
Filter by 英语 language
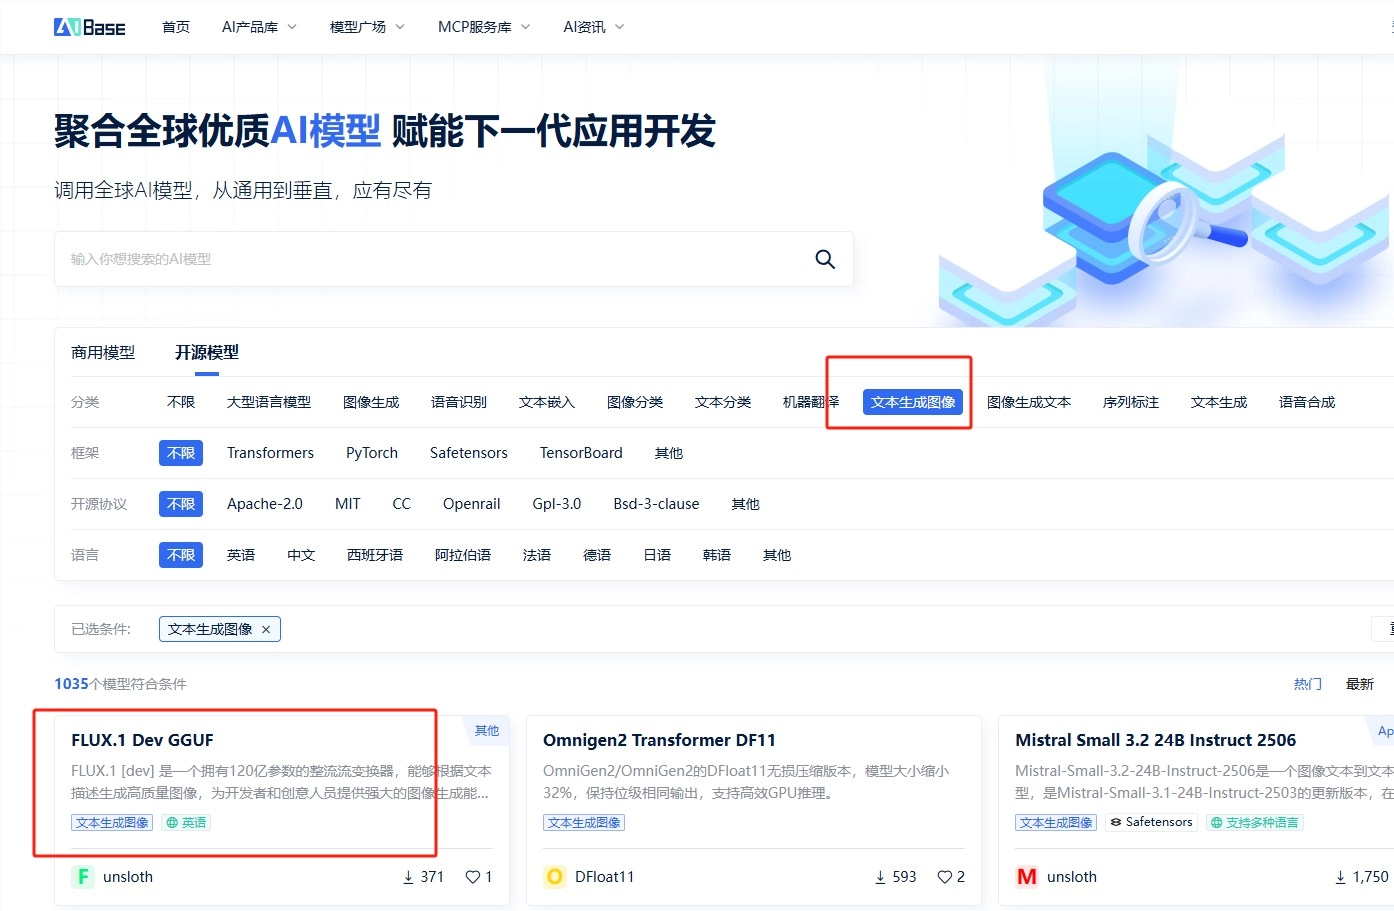[241, 555]
